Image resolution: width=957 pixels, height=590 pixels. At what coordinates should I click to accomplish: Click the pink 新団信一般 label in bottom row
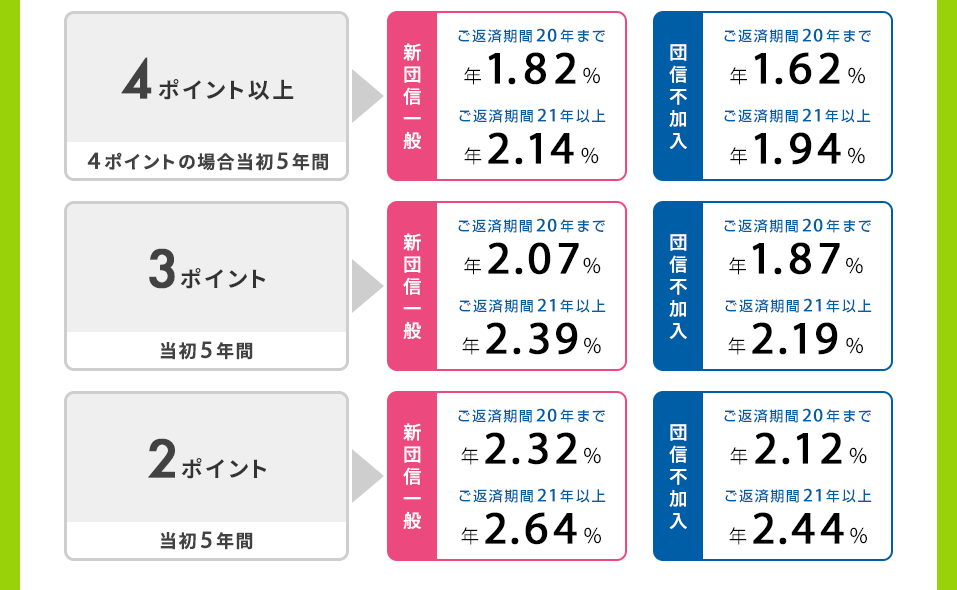412,476
